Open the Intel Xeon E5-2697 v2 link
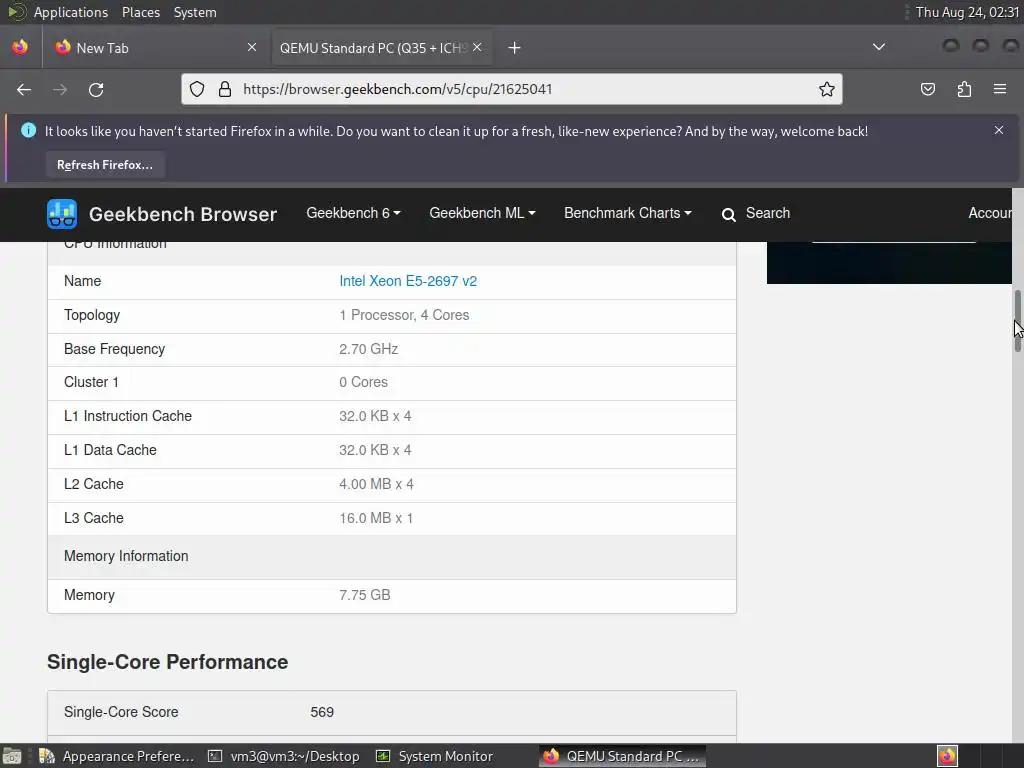This screenshot has width=1024, height=768. [408, 281]
